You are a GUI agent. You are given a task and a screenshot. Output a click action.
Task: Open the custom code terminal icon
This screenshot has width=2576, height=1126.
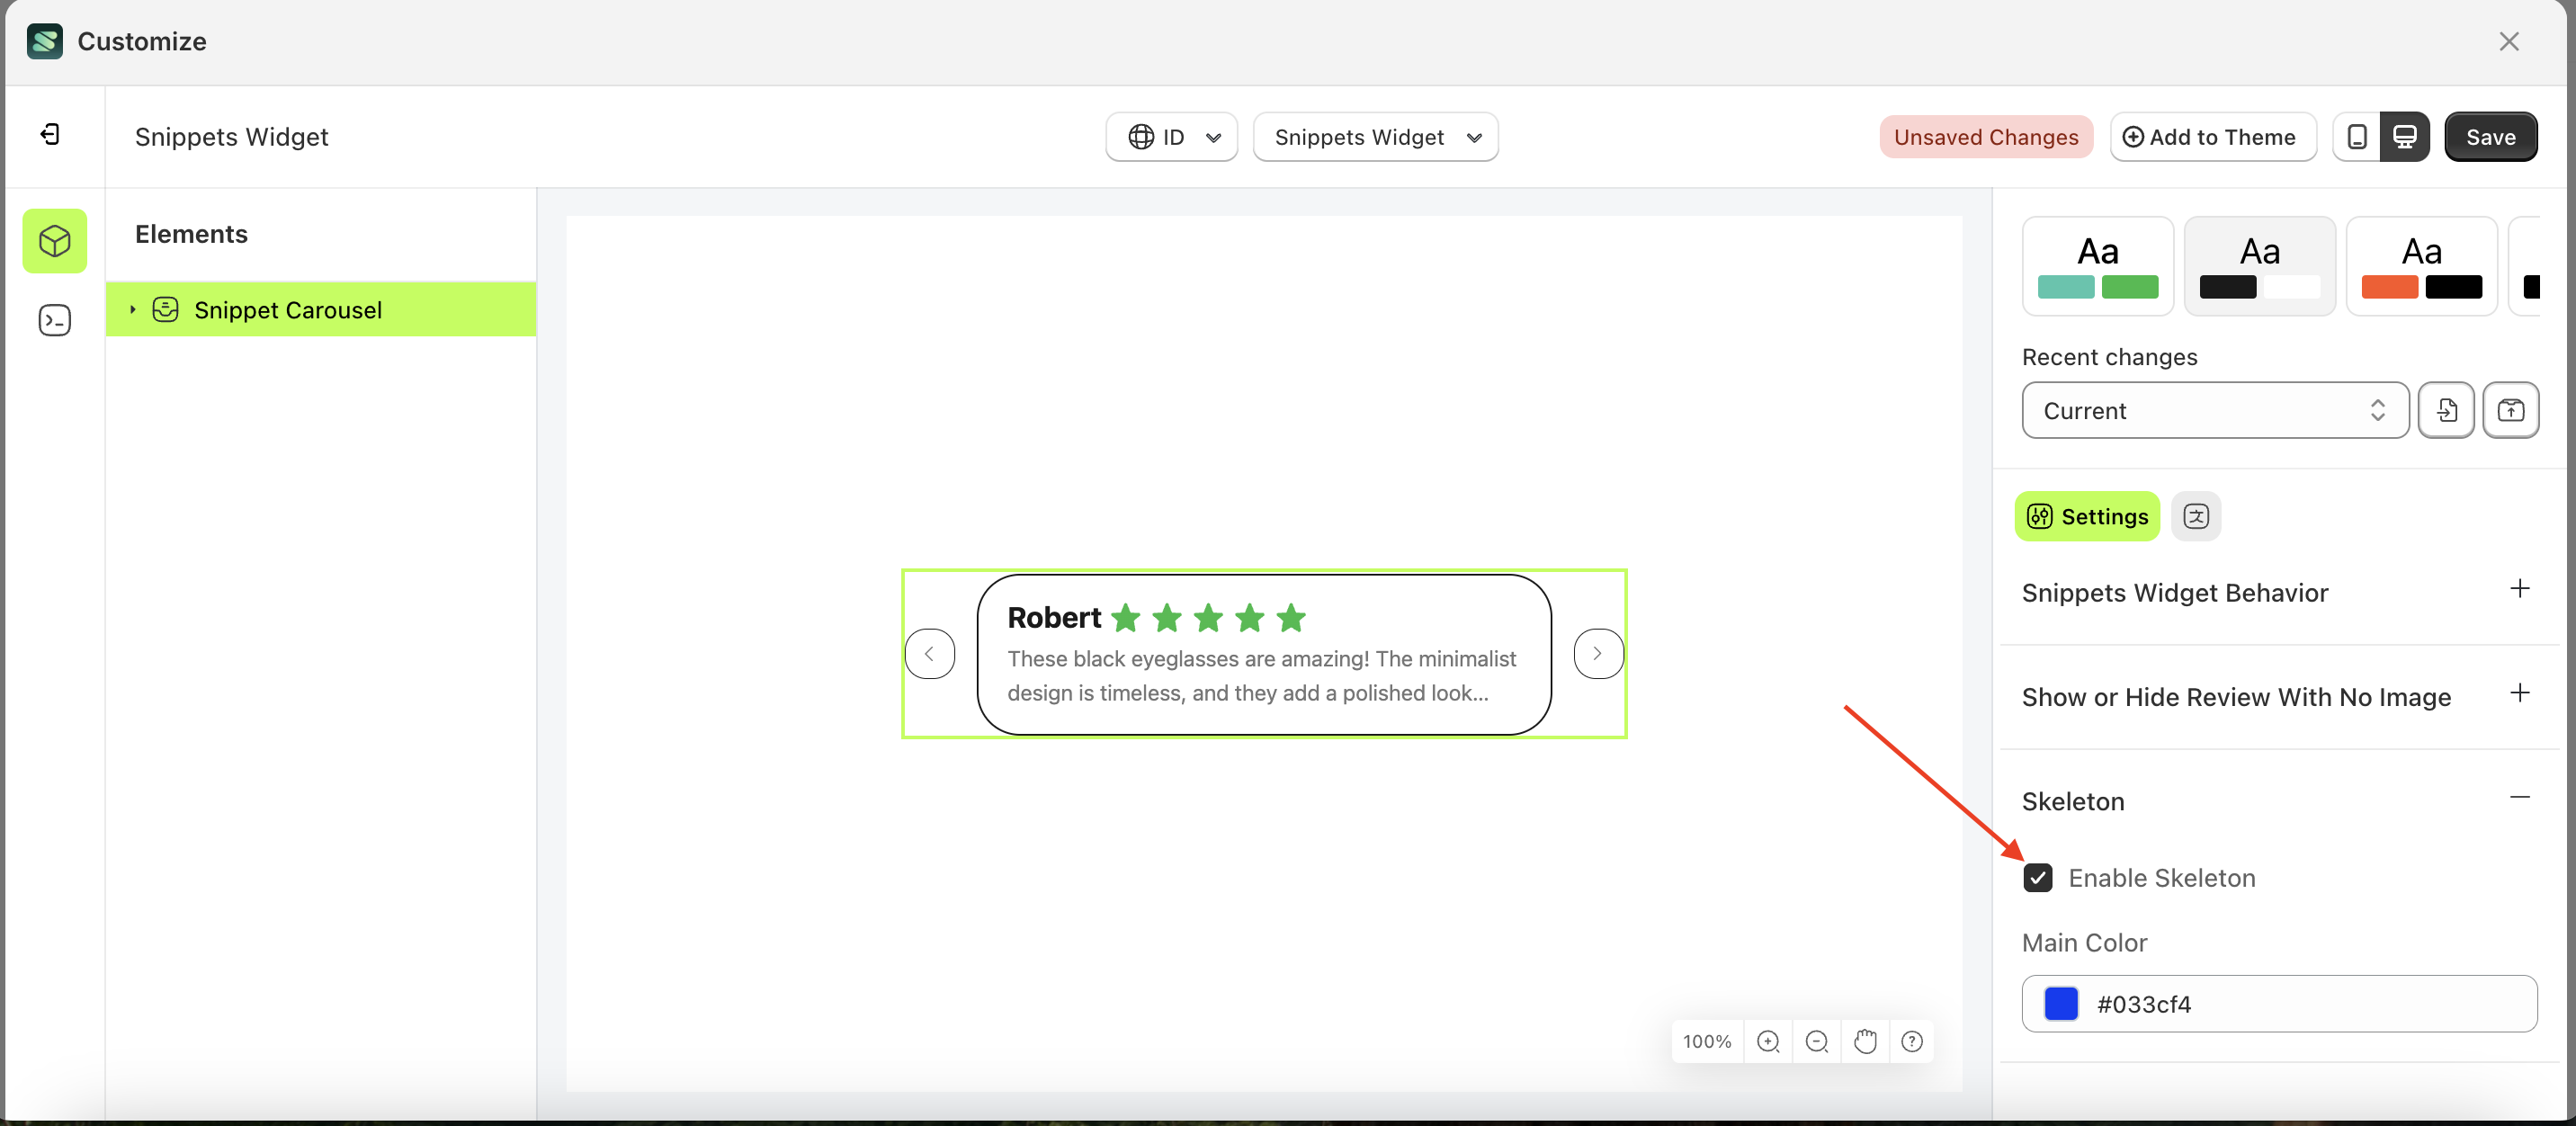click(54, 320)
